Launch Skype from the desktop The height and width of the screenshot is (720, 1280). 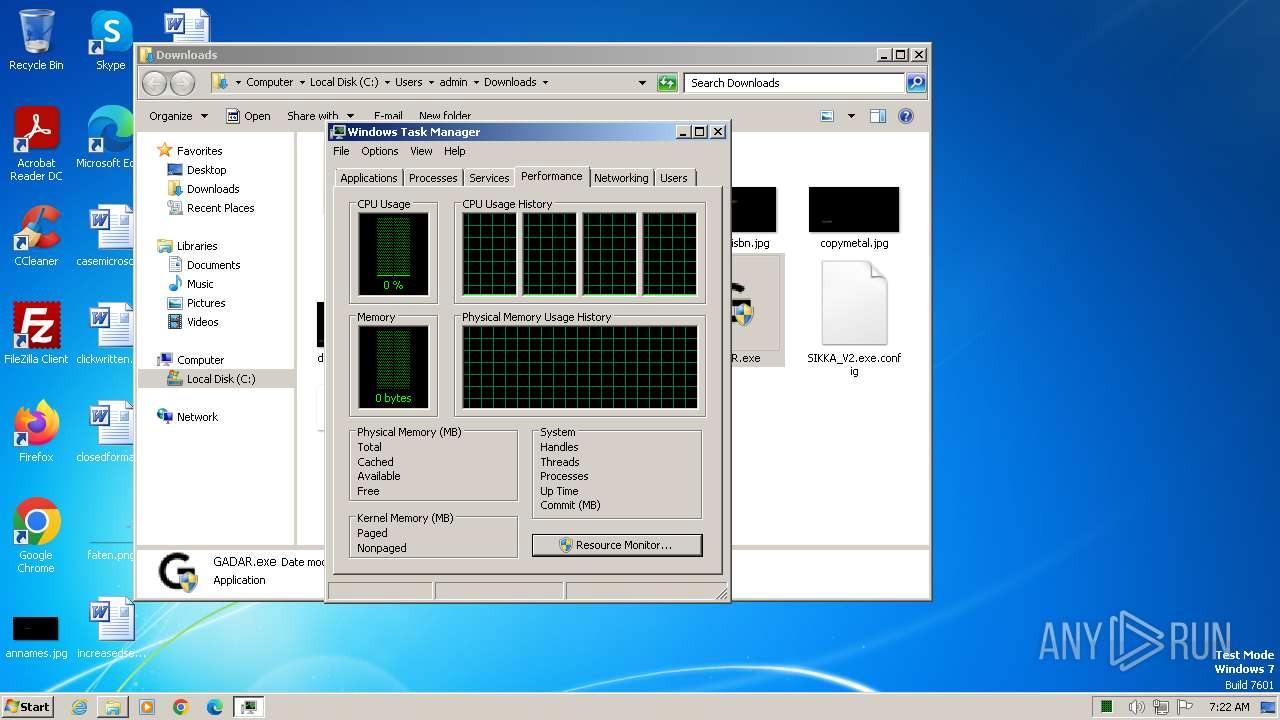[110, 40]
